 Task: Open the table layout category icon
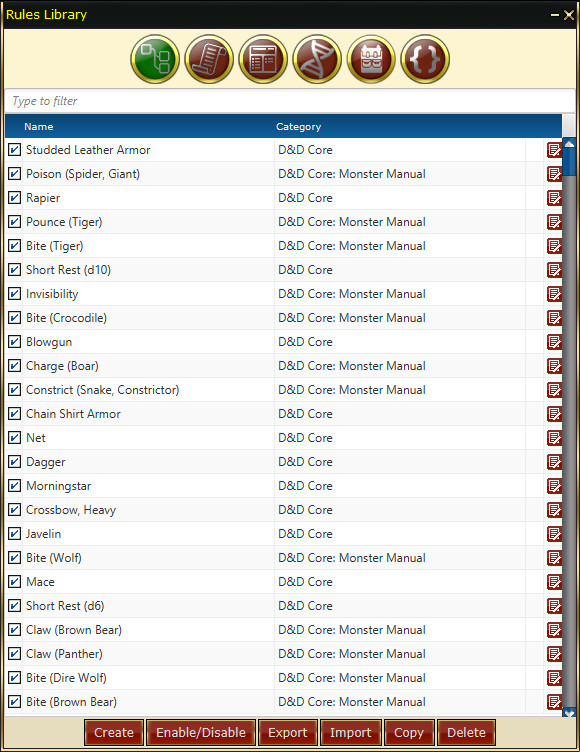(x=263, y=59)
